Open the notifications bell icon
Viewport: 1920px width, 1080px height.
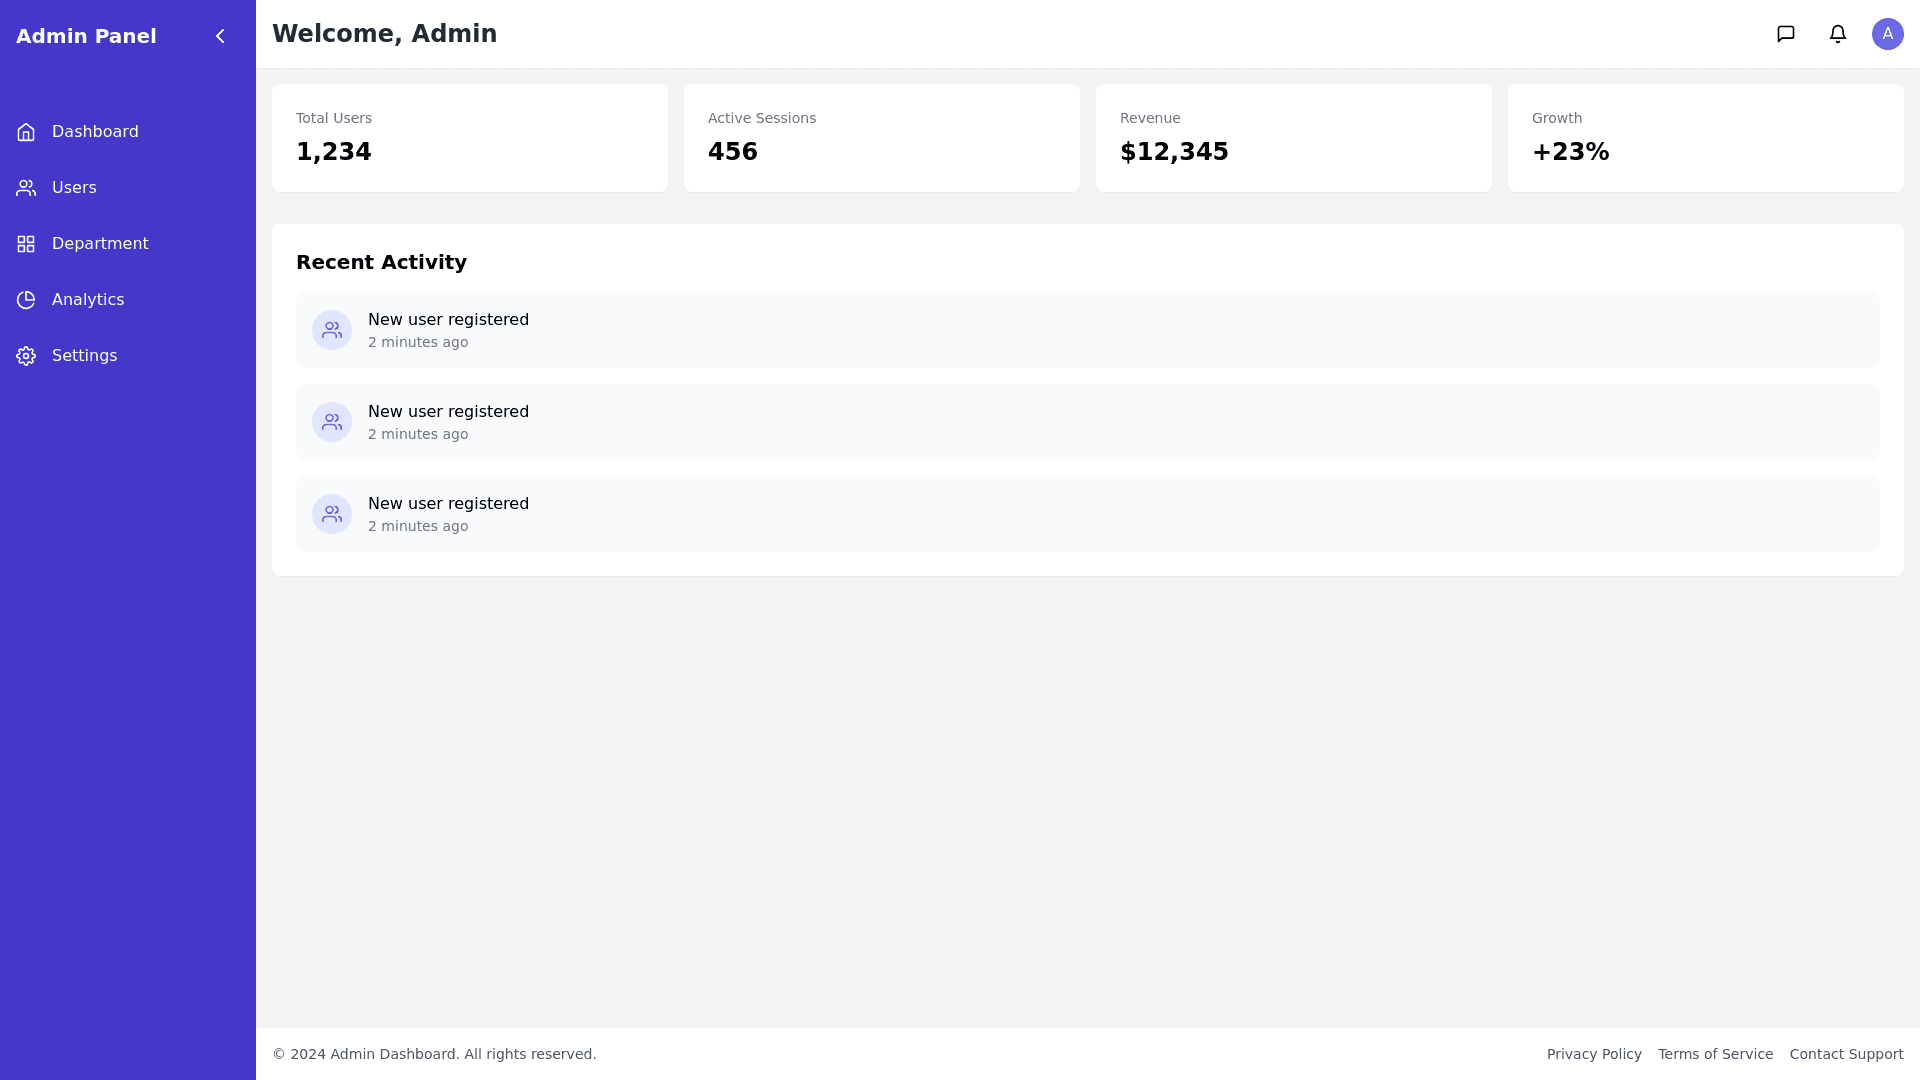pos(1838,34)
